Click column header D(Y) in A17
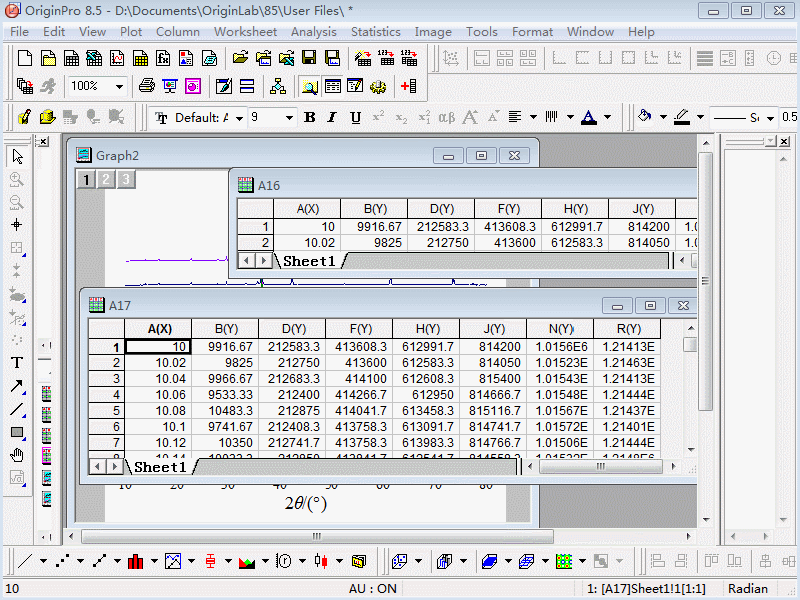The height and width of the screenshot is (600, 800). [293, 329]
